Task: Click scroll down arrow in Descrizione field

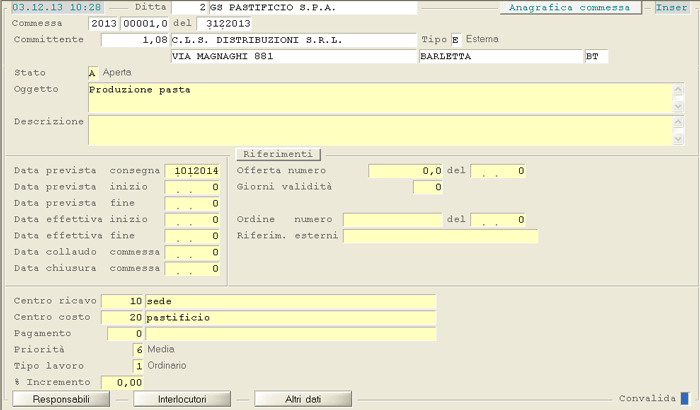Action: (678, 139)
